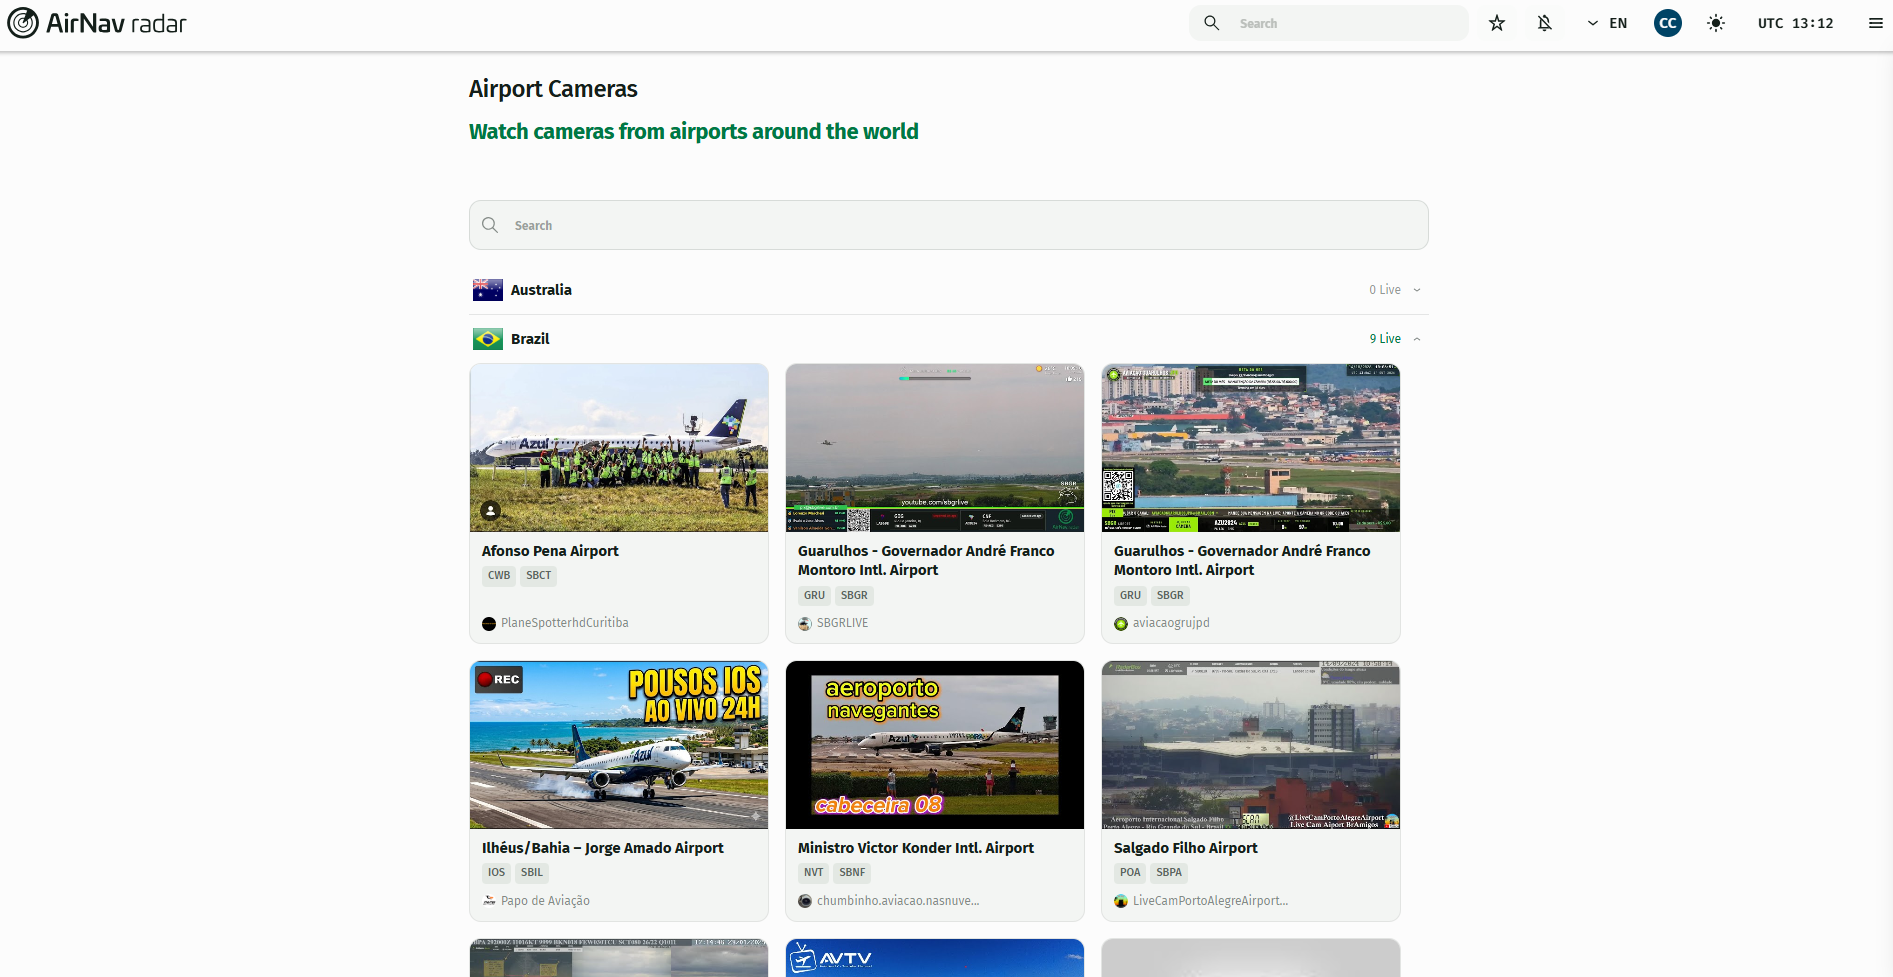The image size is (1893, 977).
Task: Click magnifier icon in cameras search bar
Action: pos(490,225)
